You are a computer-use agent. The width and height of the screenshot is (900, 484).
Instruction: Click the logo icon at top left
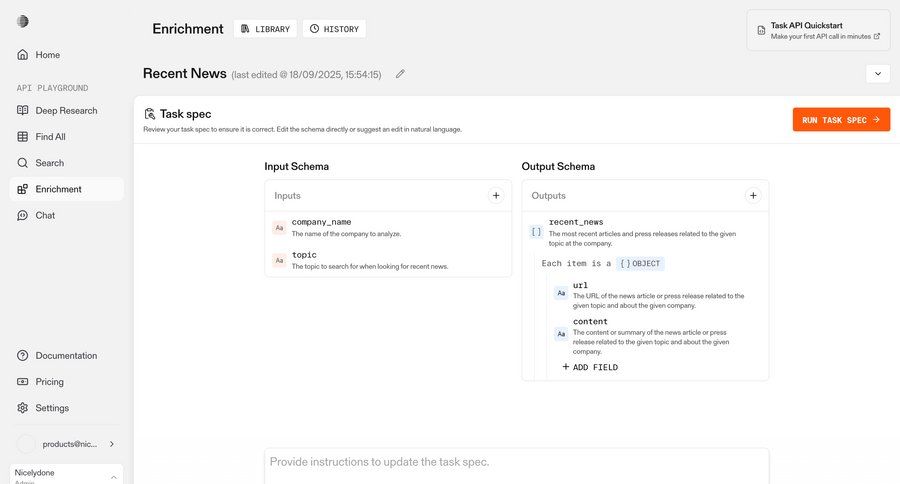[23, 22]
